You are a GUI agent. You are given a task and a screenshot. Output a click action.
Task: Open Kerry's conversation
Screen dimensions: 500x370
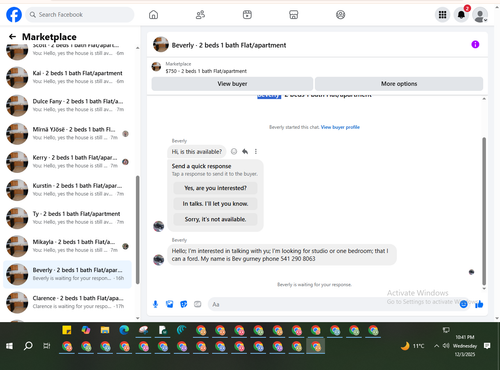pyautogui.click(x=68, y=162)
